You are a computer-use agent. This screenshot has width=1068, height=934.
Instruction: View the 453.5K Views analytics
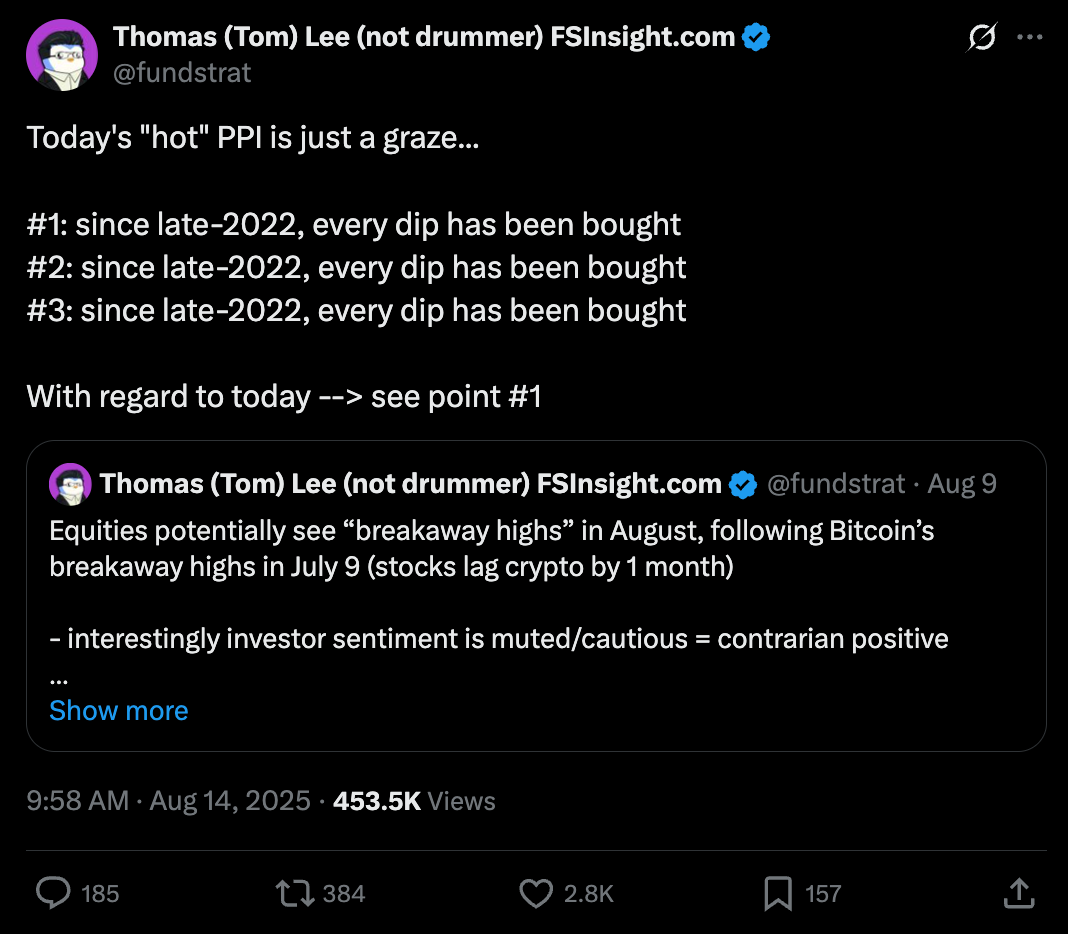pos(414,801)
